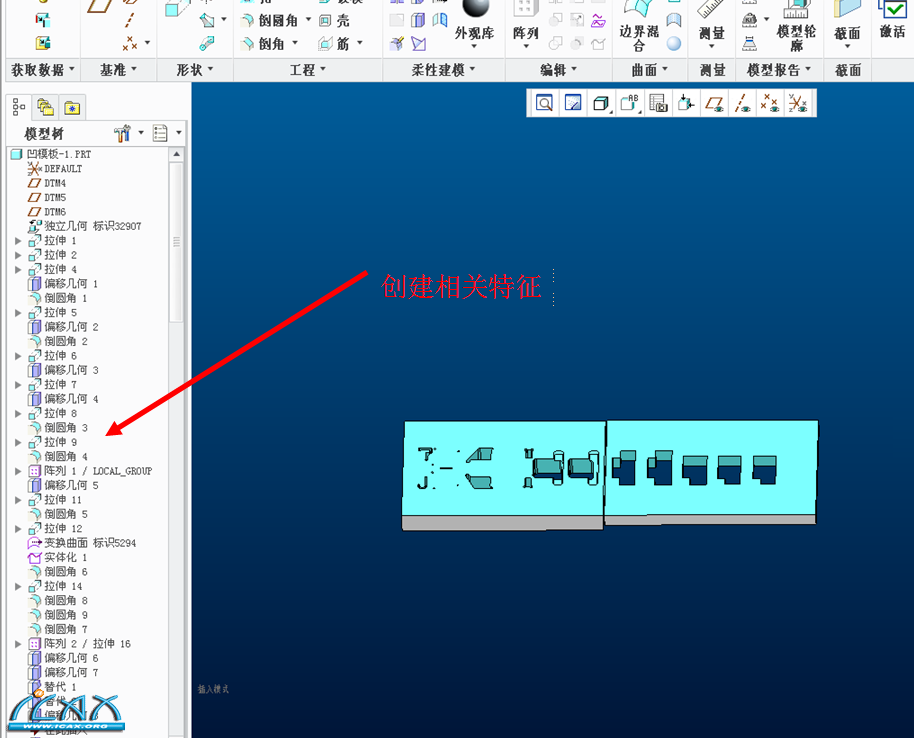Select the 变换曲面 标识5294 feature

point(82,543)
